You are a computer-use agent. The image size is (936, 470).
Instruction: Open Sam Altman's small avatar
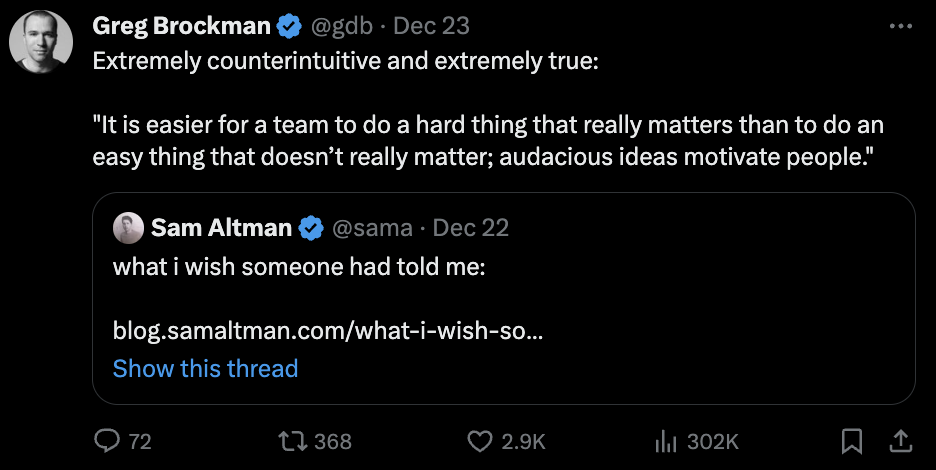[128, 228]
